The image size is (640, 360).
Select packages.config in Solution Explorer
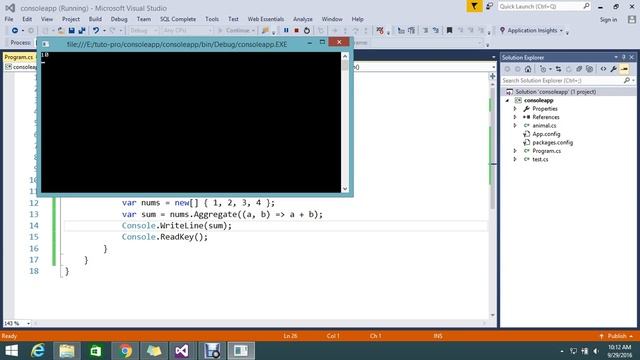tap(553, 142)
